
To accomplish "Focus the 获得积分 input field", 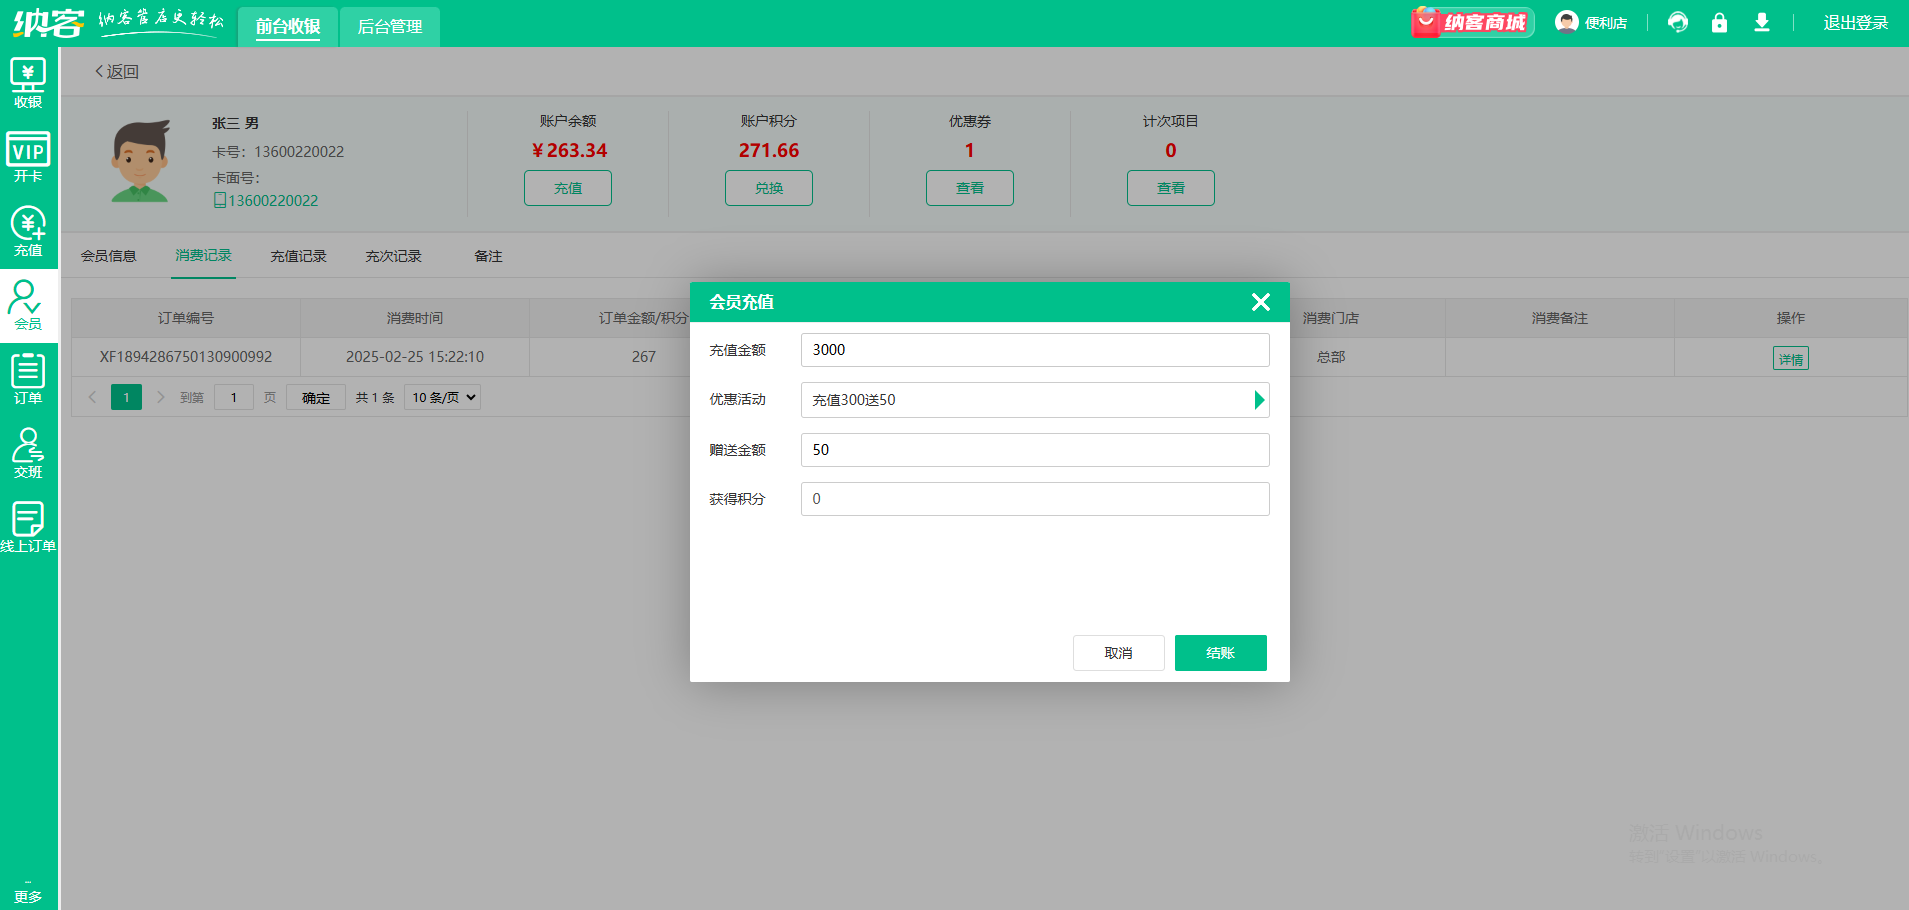I will pyautogui.click(x=1035, y=499).
